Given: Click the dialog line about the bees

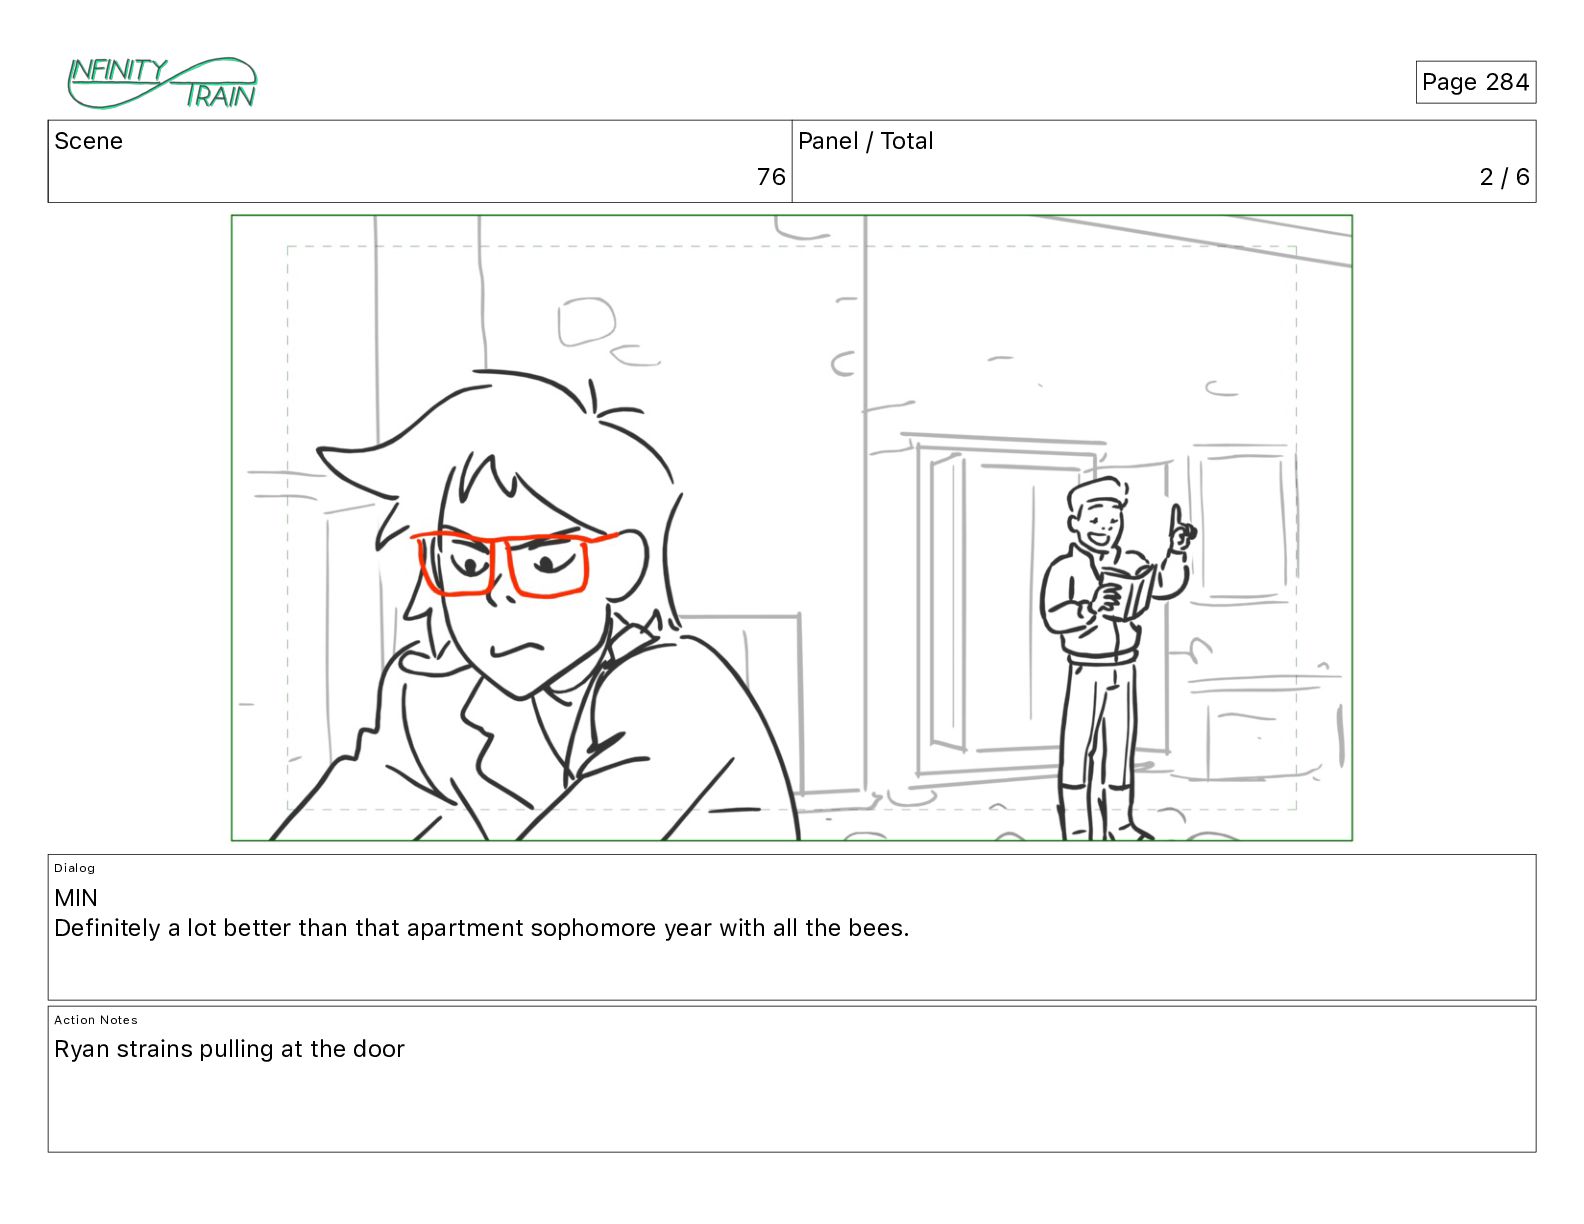Looking at the screenshot, I should point(482,928).
